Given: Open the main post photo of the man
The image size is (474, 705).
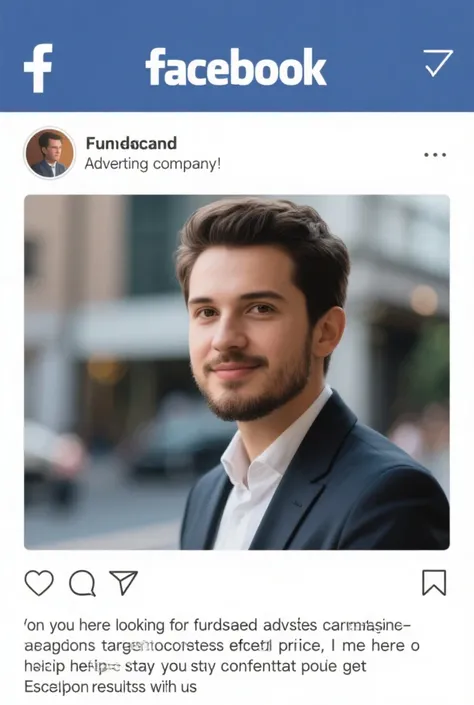Looking at the screenshot, I should 237,372.
